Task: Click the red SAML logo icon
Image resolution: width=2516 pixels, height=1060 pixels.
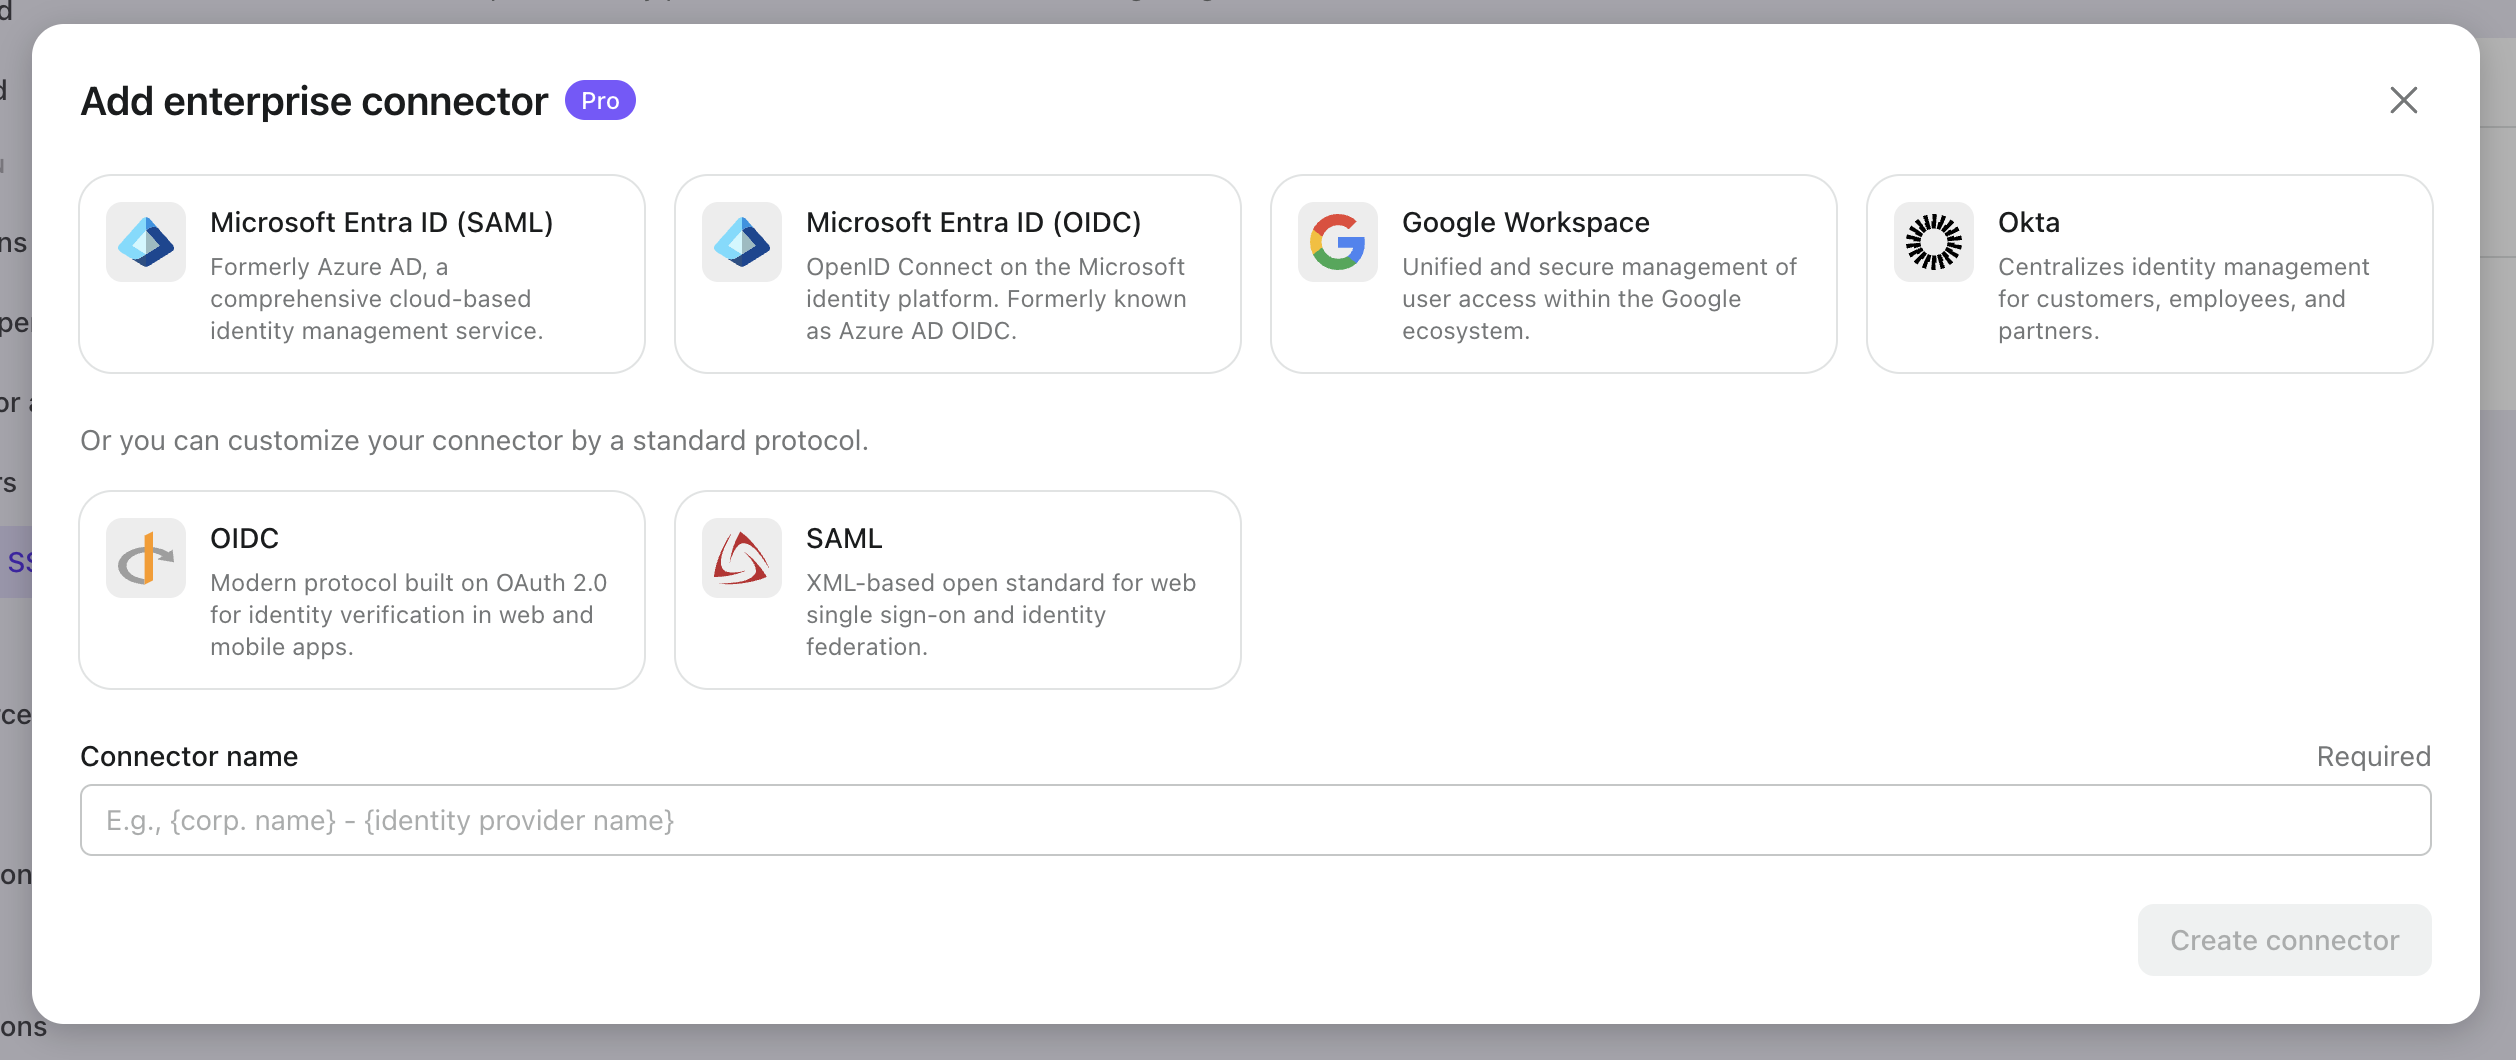Action: [x=742, y=558]
